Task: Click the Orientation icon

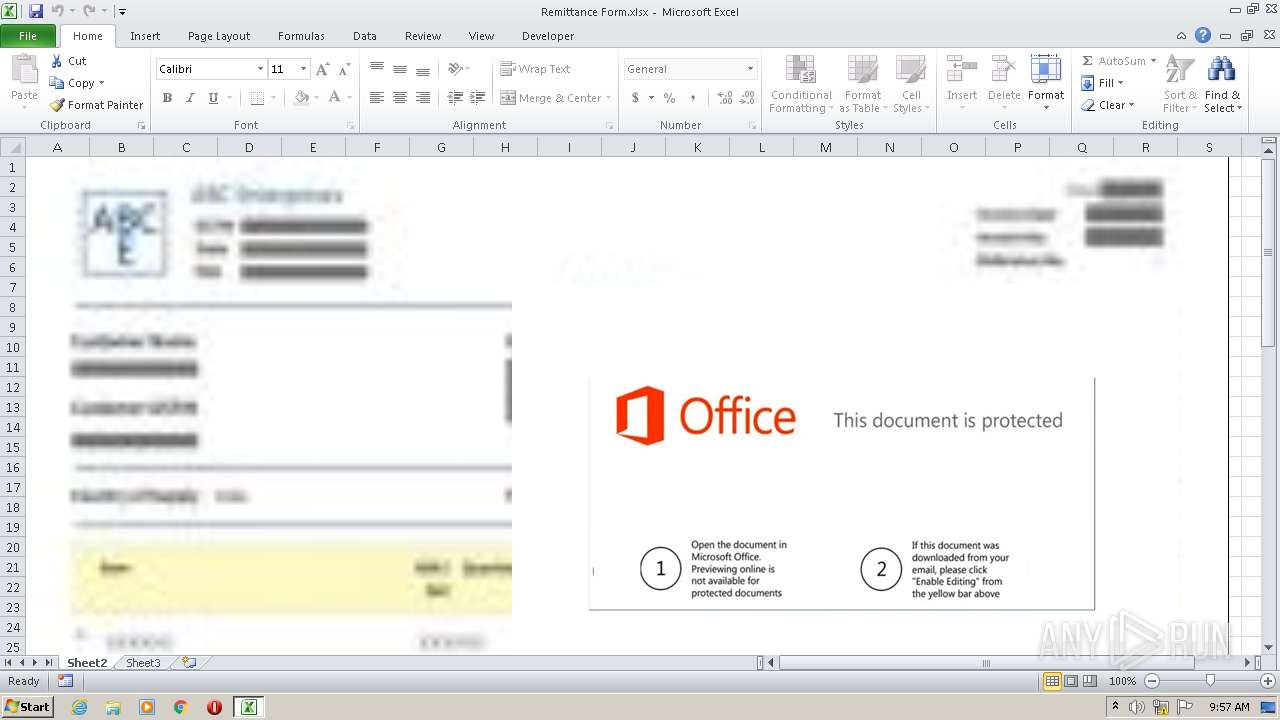Action: [455, 69]
